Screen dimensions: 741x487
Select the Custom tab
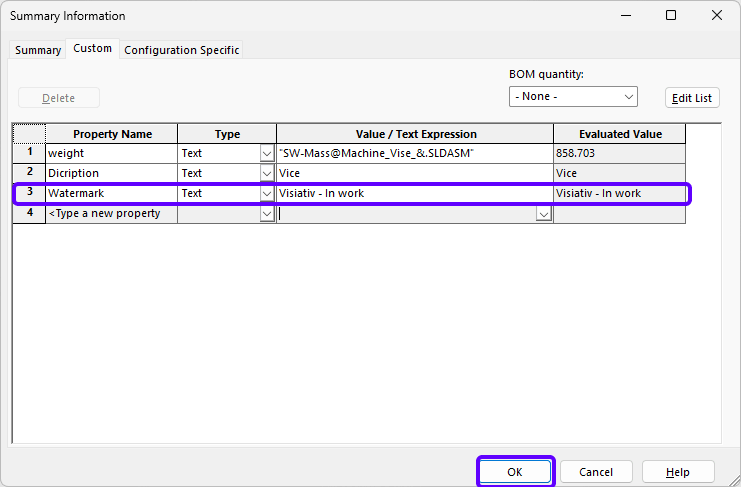tap(93, 49)
